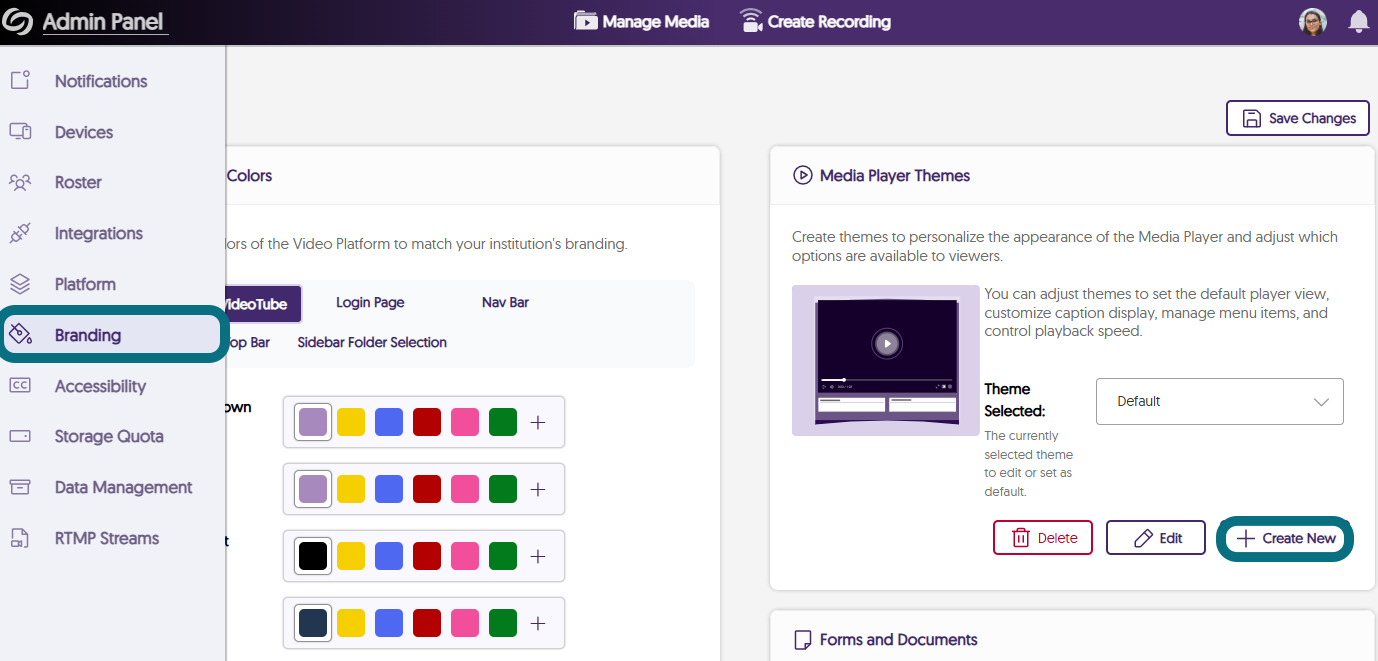This screenshot has width=1378, height=661.
Task: Choose red in the row with the black swatch
Action: coord(427,556)
